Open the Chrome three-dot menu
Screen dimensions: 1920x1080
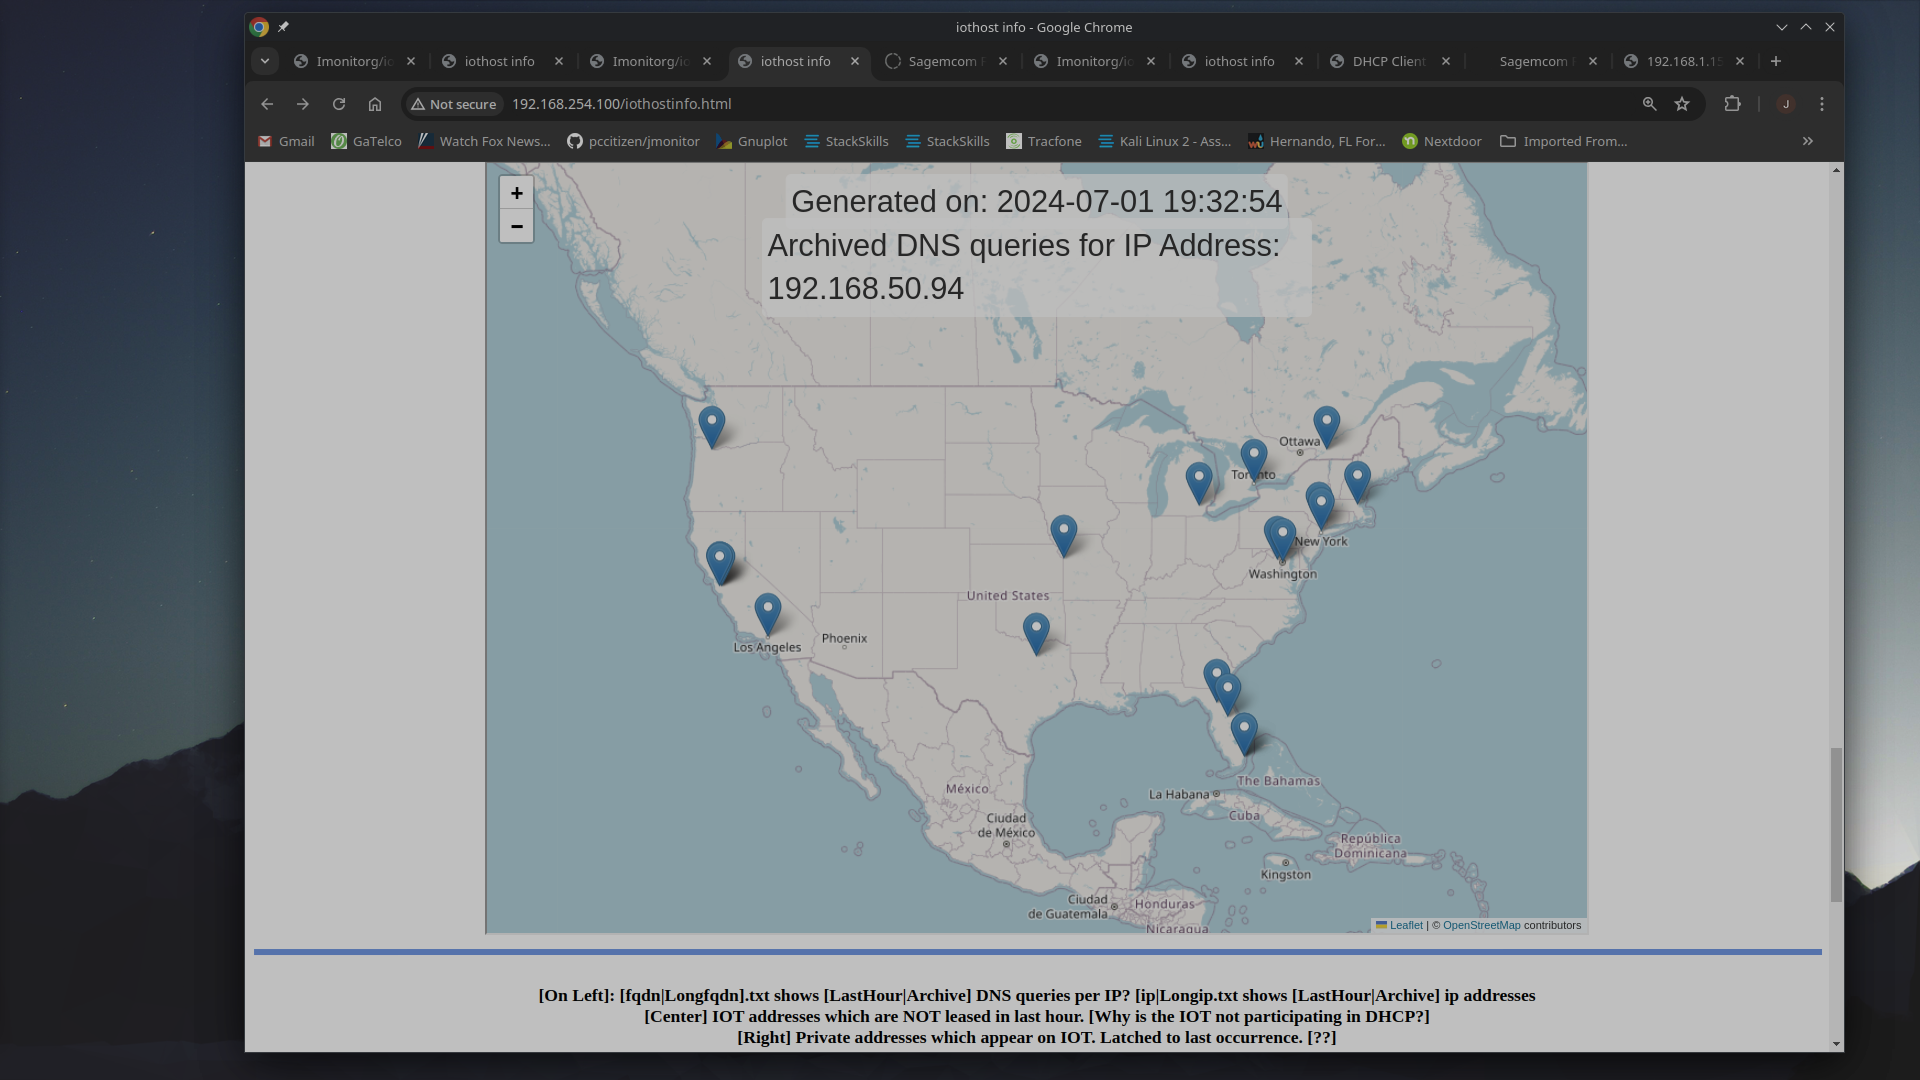click(1821, 104)
